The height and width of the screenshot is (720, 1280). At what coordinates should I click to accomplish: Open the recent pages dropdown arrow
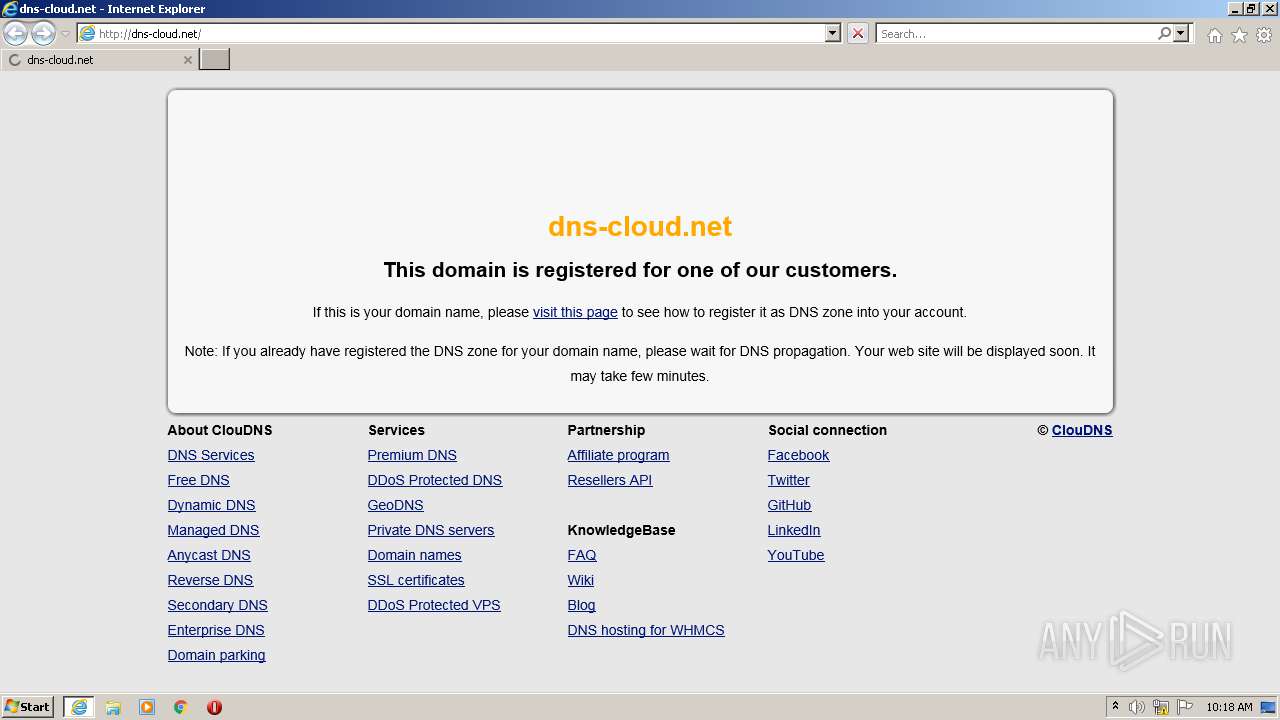(65, 34)
